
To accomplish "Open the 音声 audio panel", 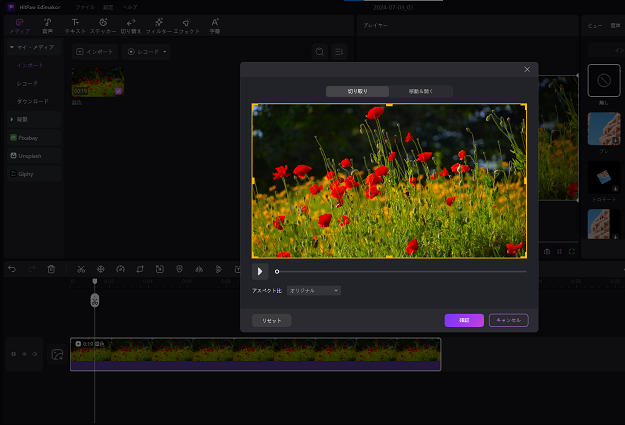I will point(47,26).
